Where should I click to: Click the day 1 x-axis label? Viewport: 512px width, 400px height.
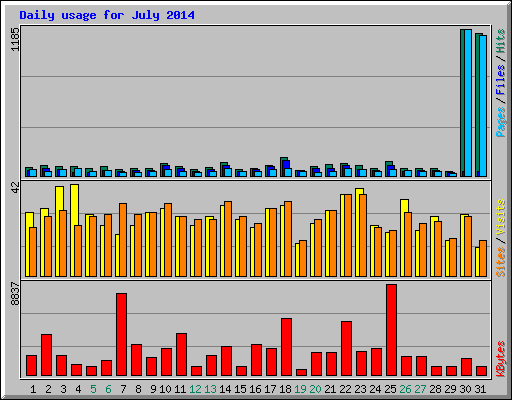[33, 389]
